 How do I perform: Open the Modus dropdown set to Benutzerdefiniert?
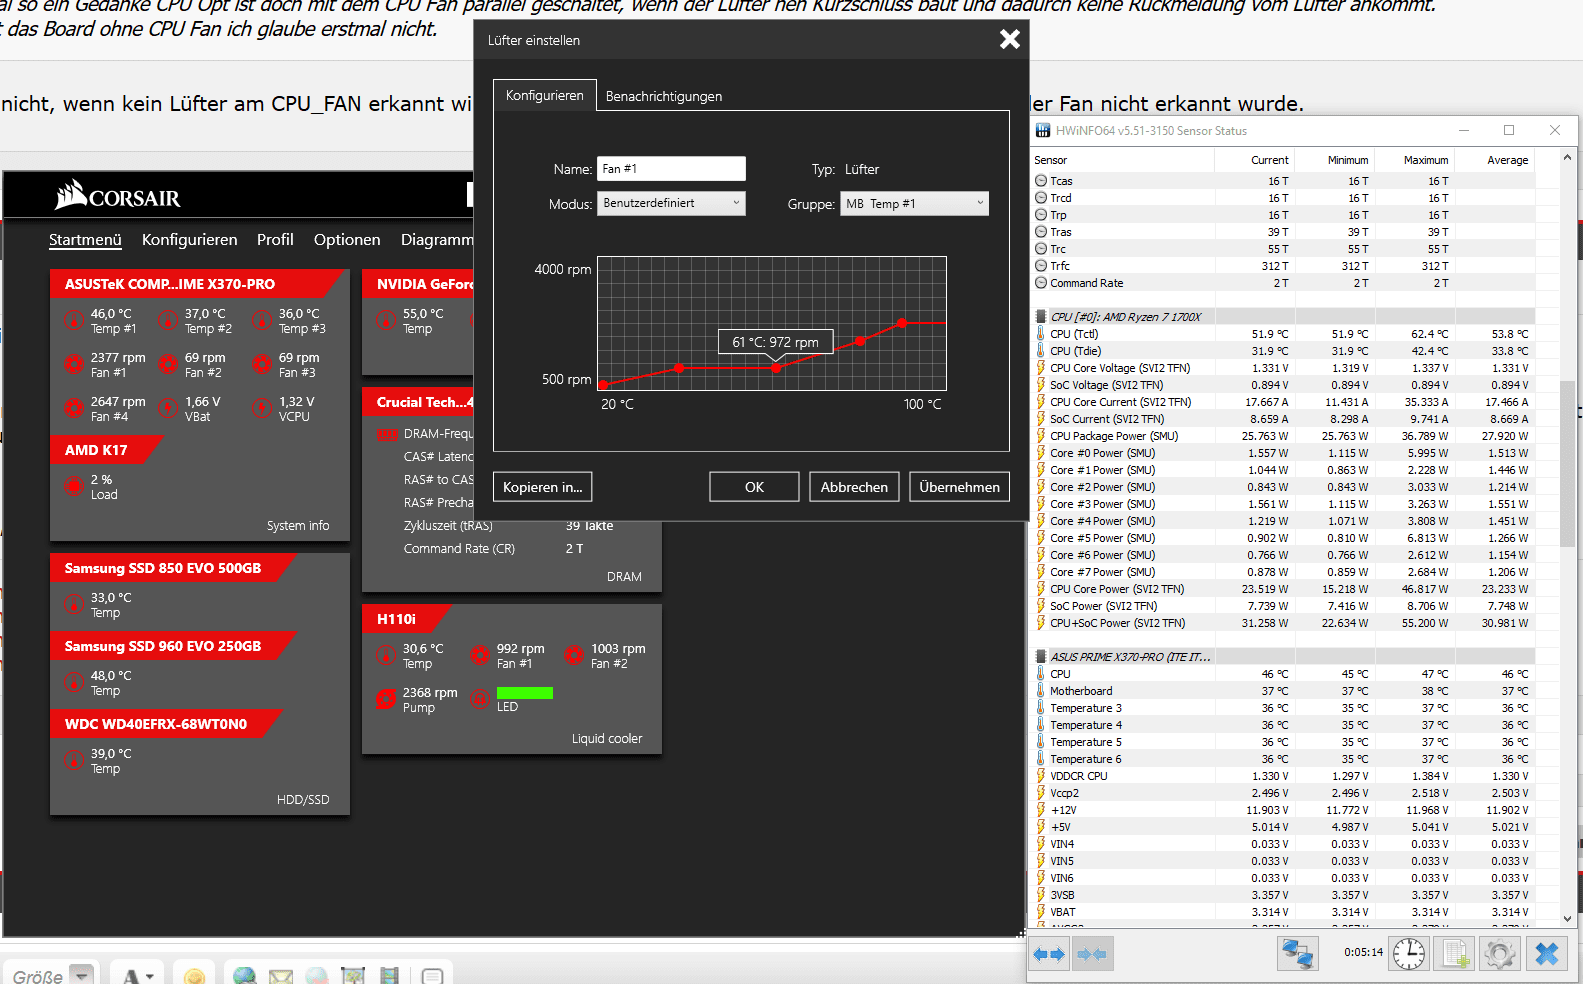click(671, 203)
